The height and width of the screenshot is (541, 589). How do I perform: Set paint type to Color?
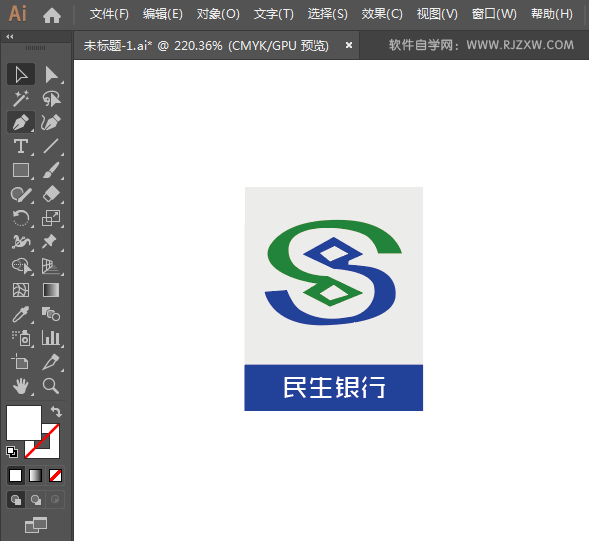pos(15,476)
